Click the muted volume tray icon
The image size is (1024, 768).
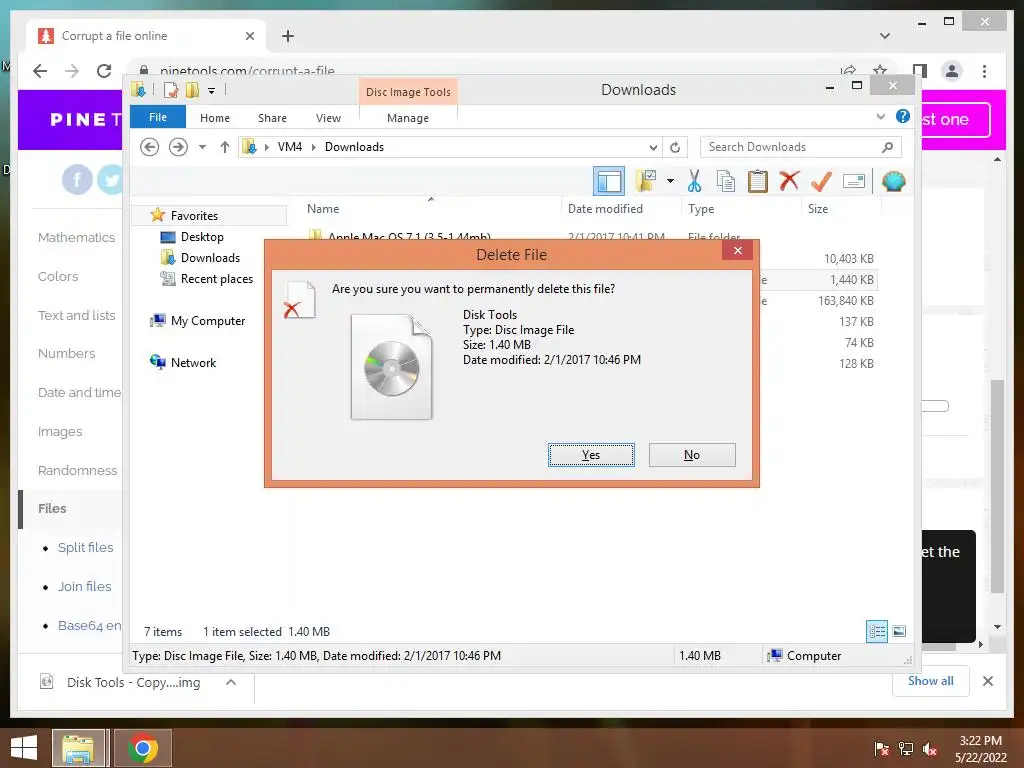pos(930,749)
